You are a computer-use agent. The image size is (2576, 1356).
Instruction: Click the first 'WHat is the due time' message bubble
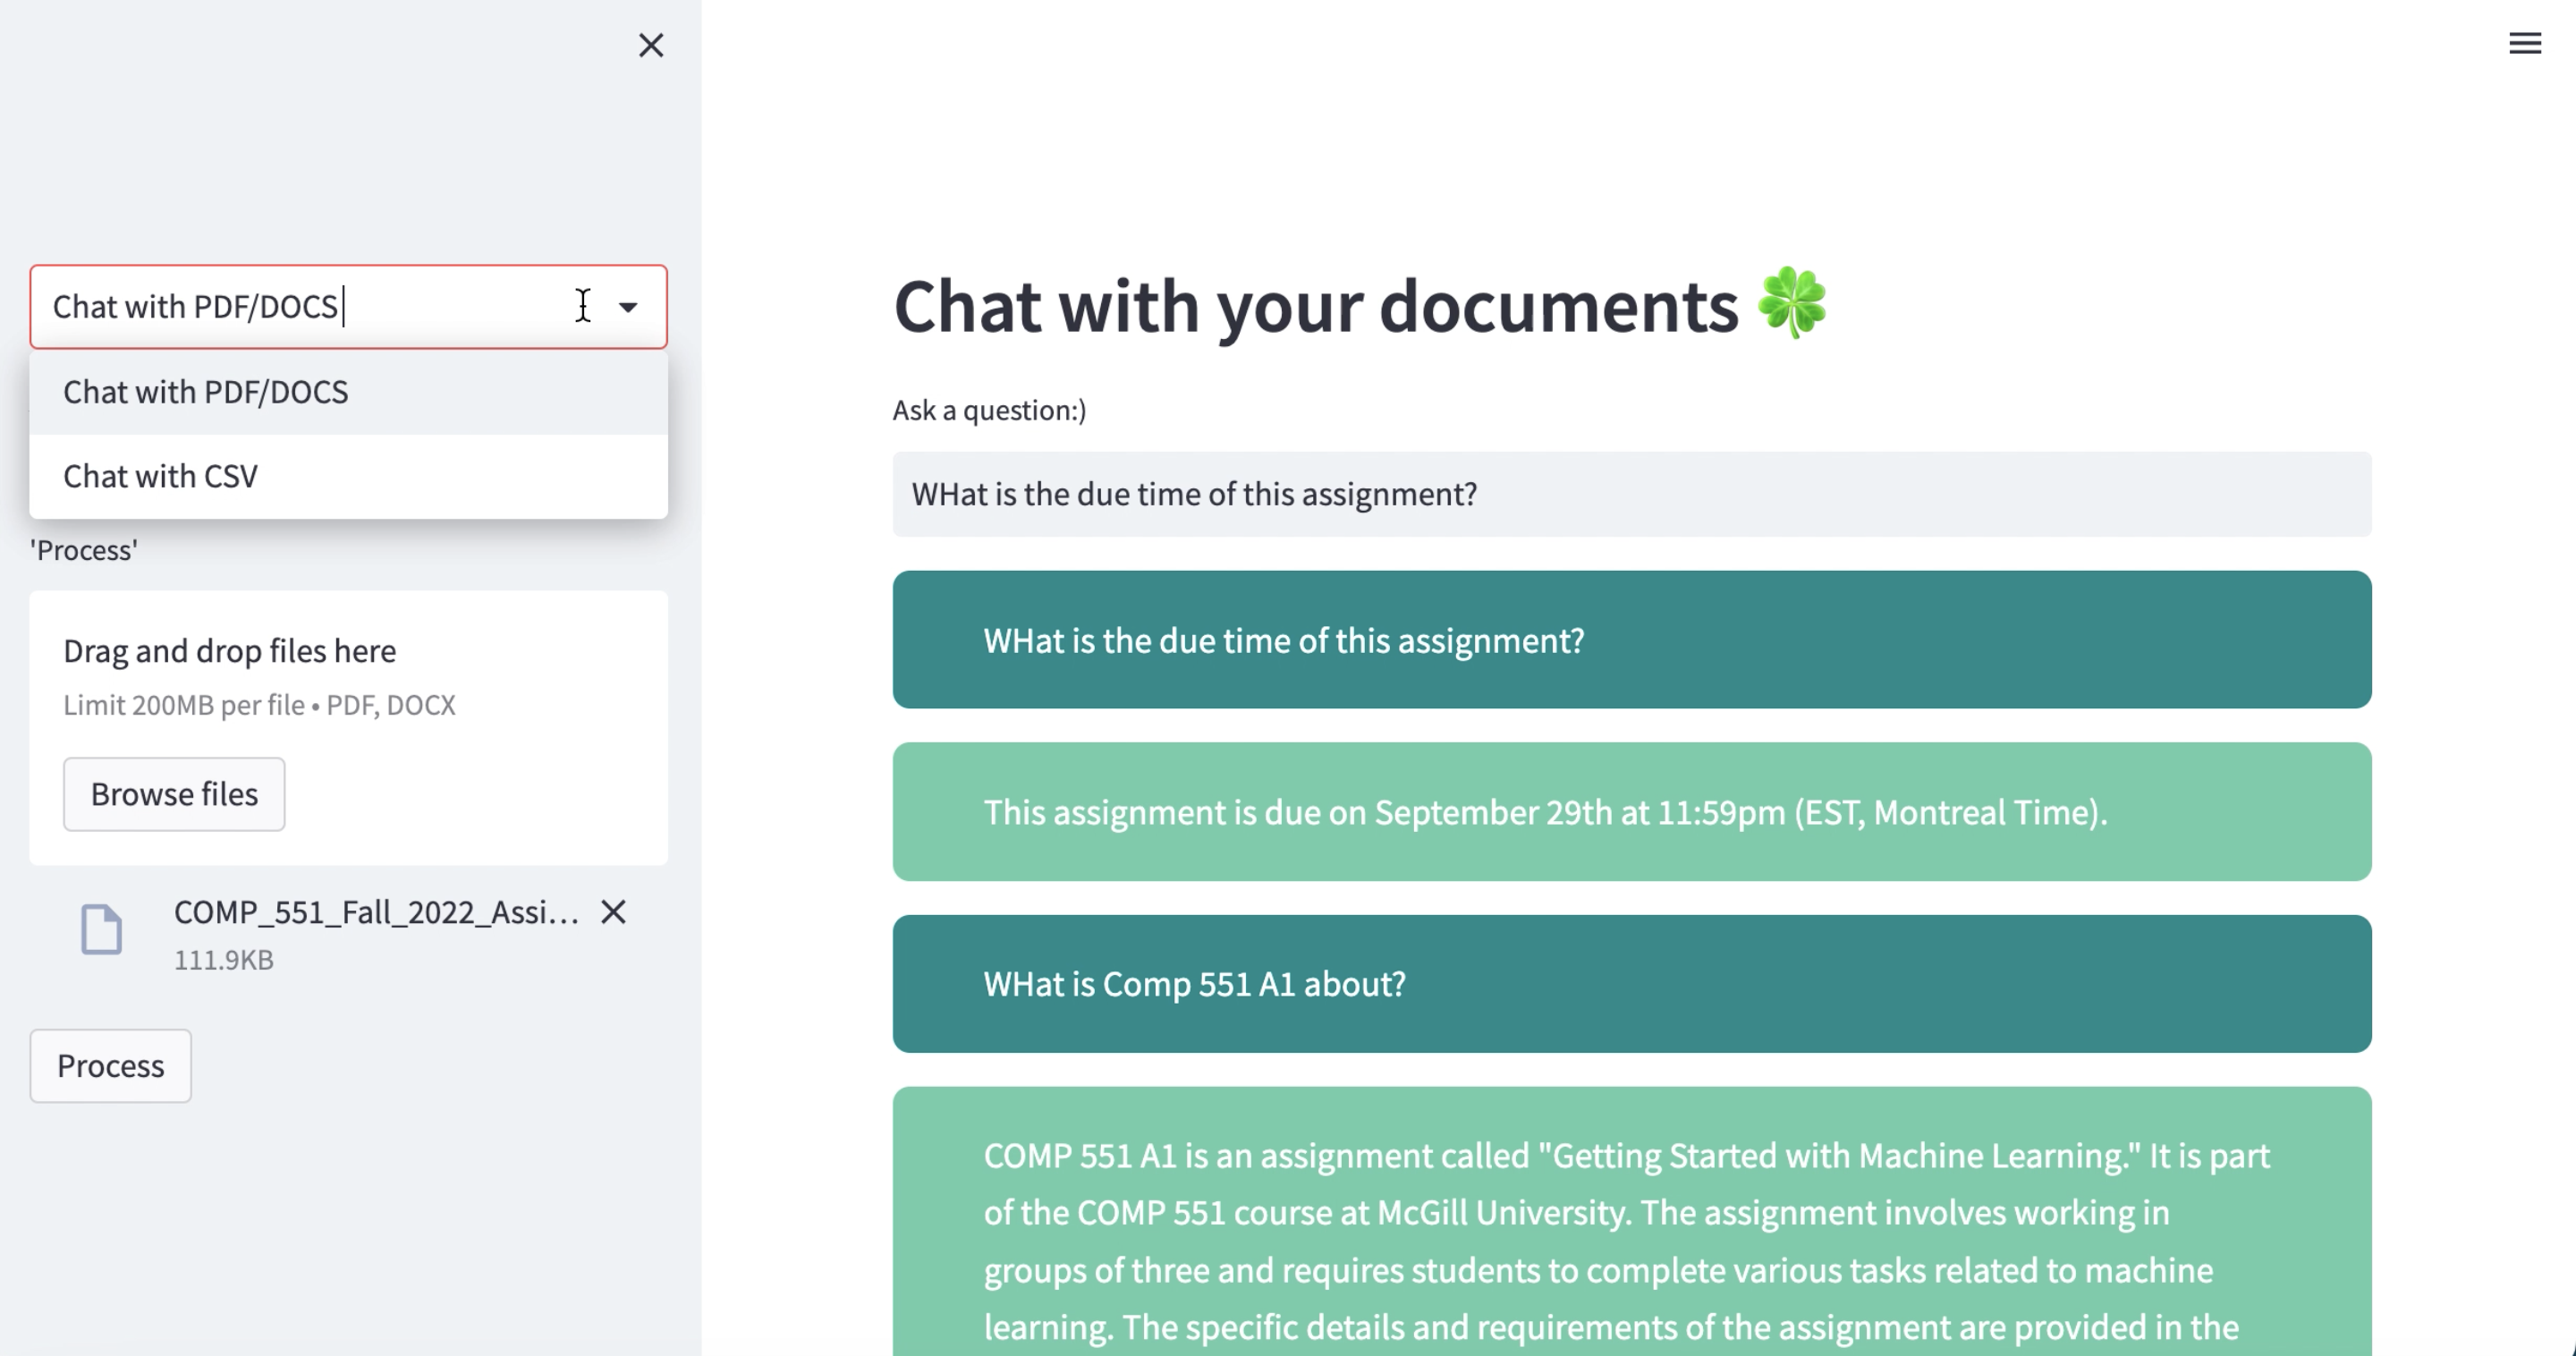[1631, 640]
